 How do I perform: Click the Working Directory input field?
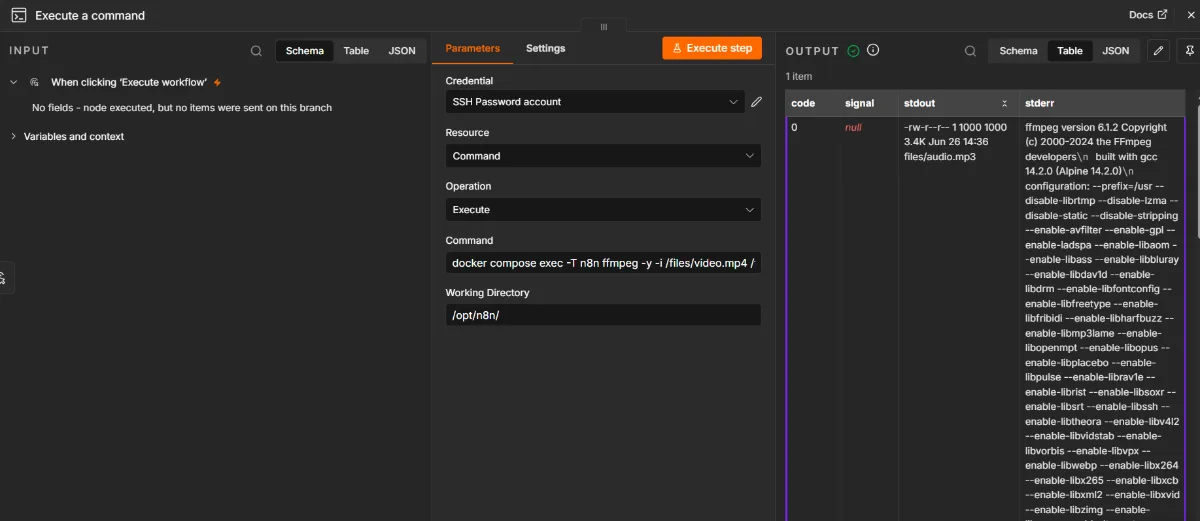click(603, 315)
